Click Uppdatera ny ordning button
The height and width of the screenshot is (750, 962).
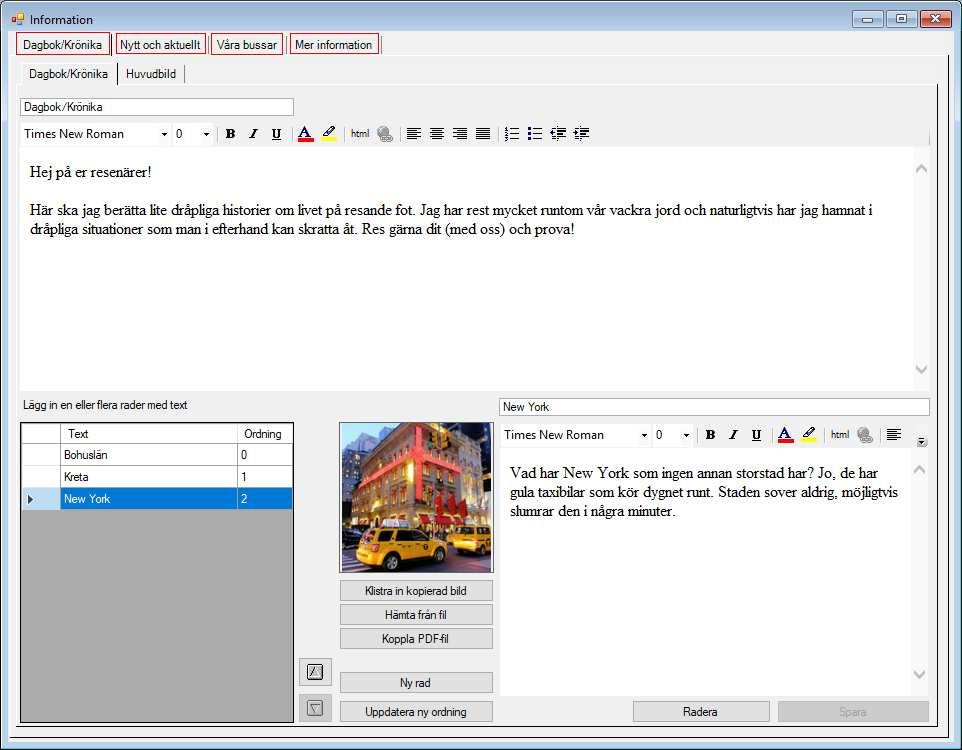click(x=416, y=711)
